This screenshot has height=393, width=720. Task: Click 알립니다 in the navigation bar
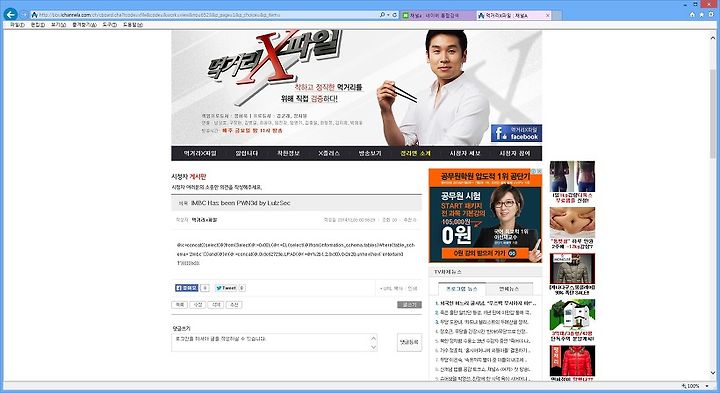point(247,153)
